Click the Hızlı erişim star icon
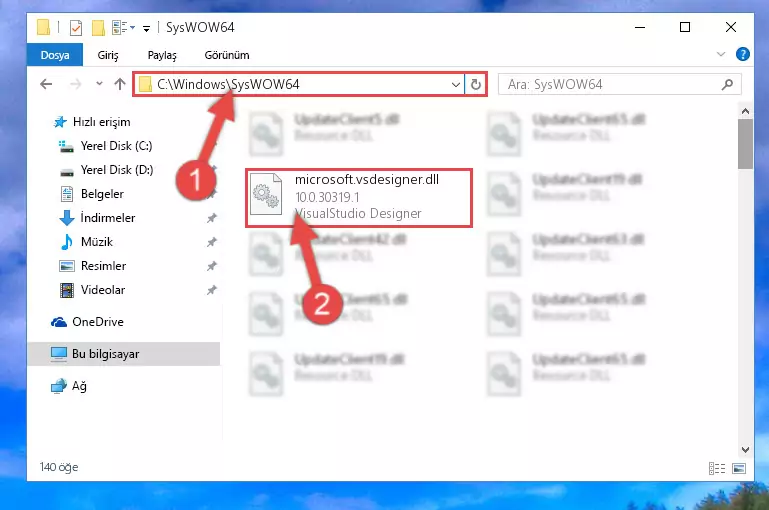Viewport: 769px width, 510px height. pos(60,122)
